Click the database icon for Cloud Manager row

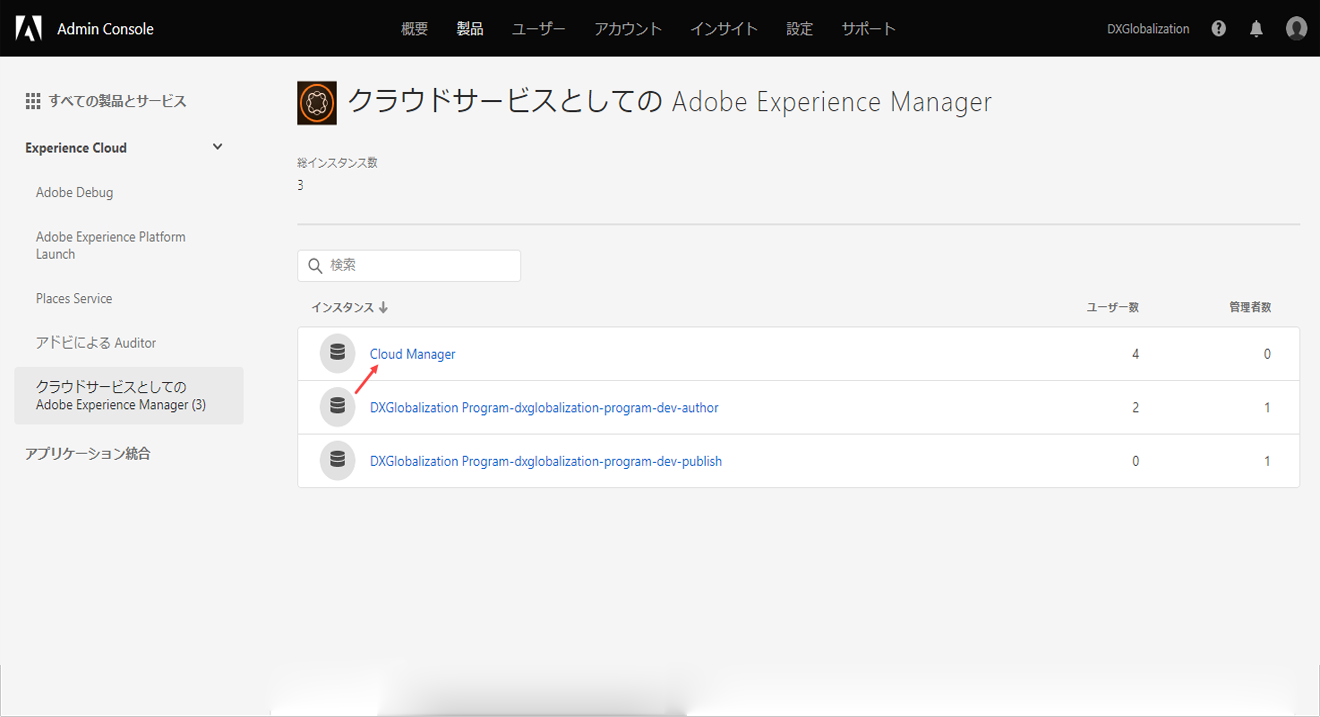point(337,354)
